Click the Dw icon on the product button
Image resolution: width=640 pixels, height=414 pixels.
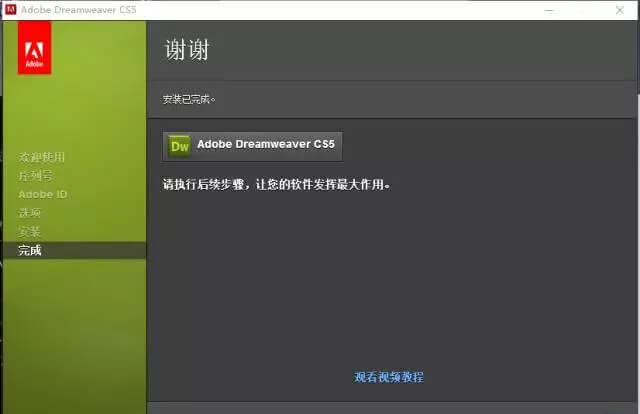180,146
